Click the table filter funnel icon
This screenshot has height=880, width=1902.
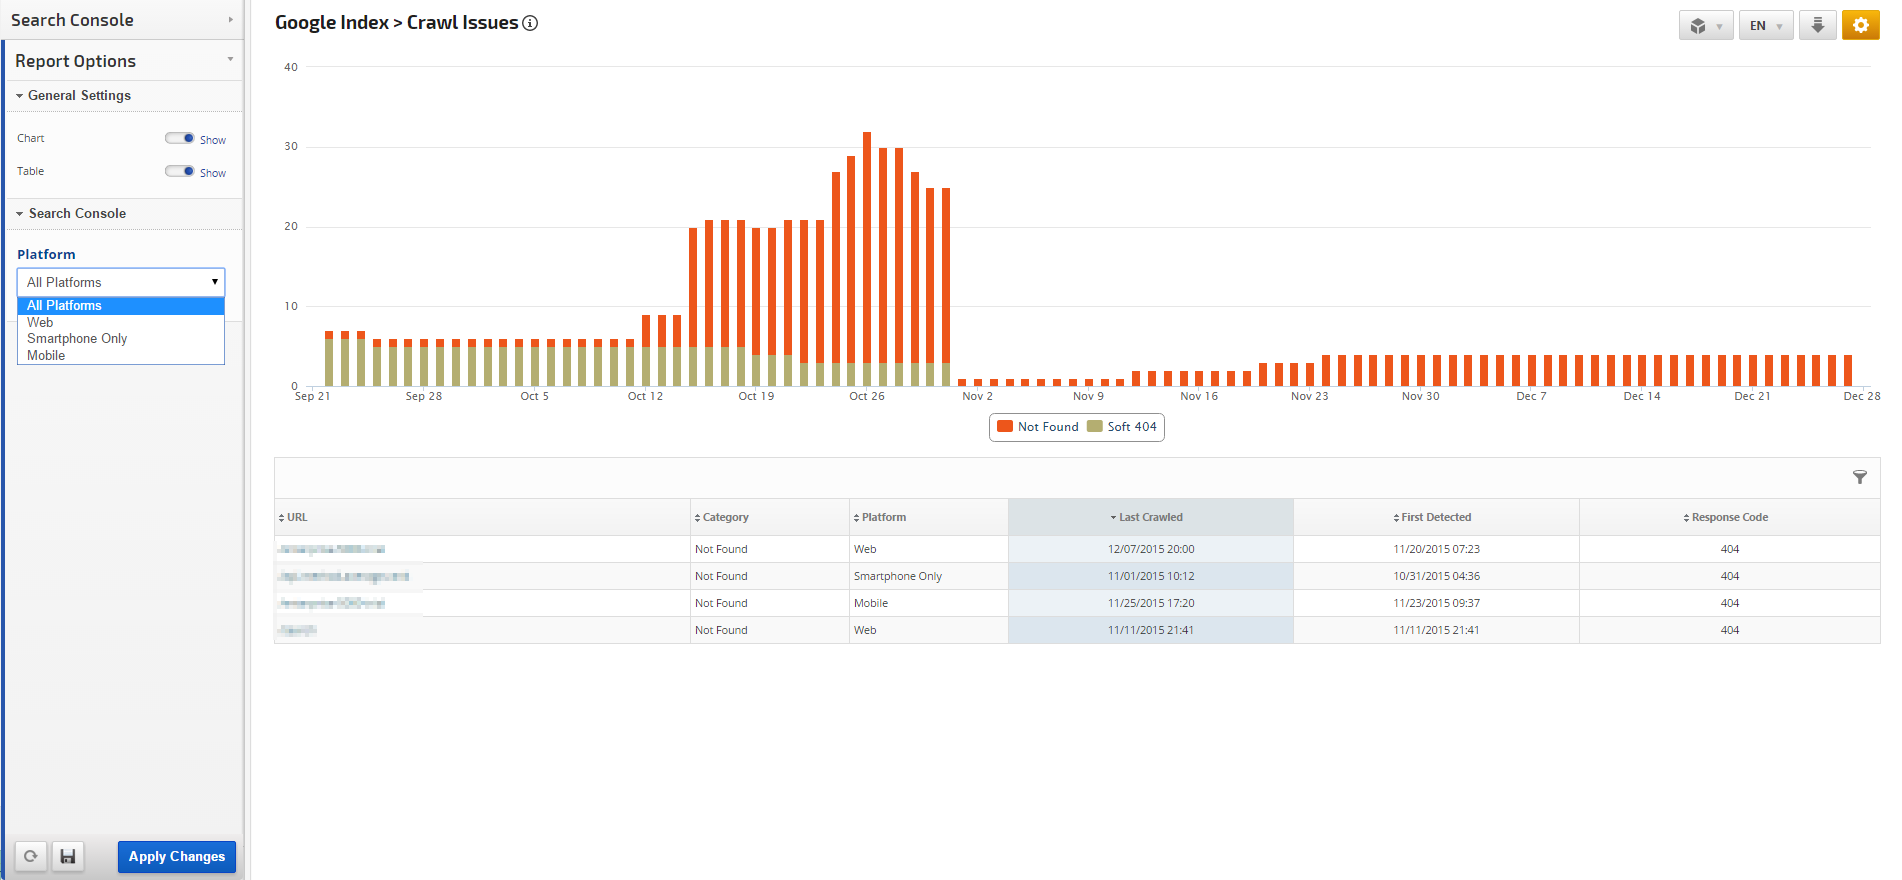(x=1859, y=478)
